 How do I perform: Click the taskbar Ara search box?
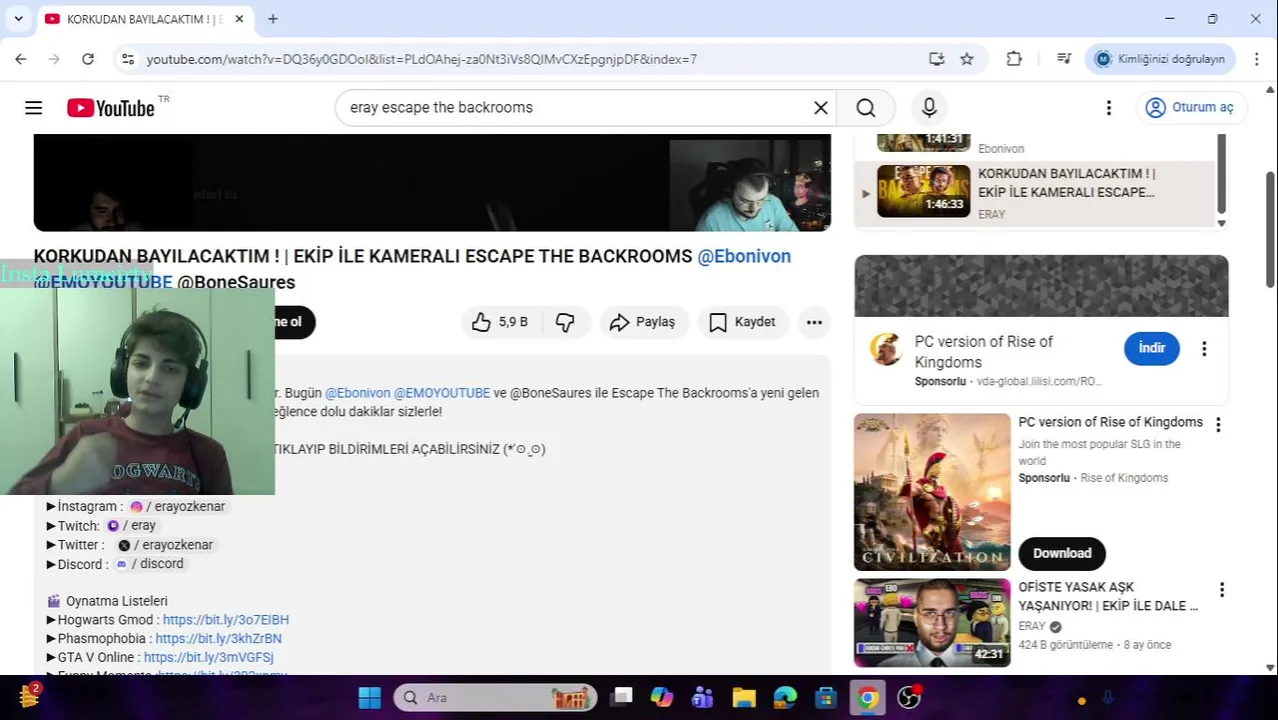(495, 698)
